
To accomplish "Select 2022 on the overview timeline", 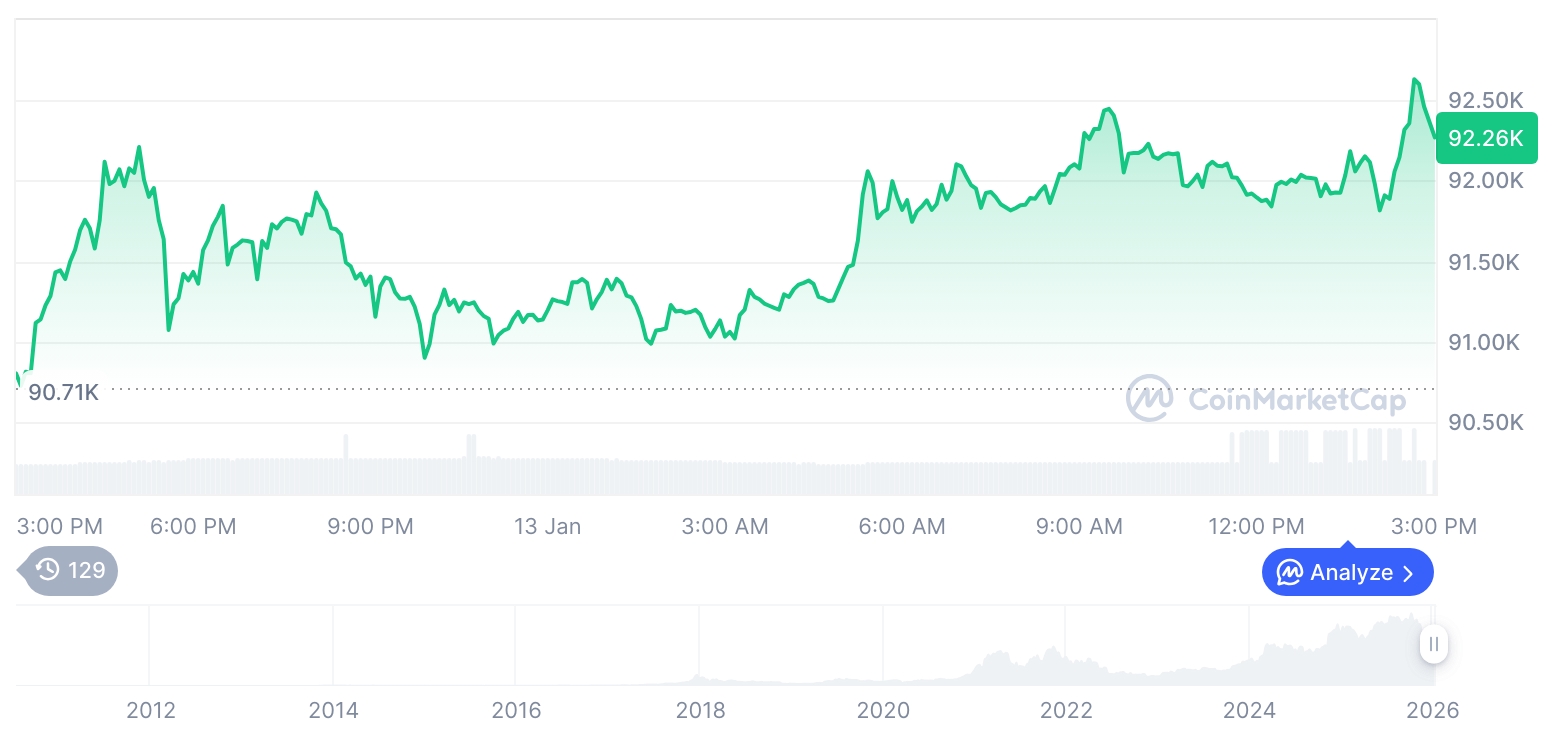I will click(1066, 710).
